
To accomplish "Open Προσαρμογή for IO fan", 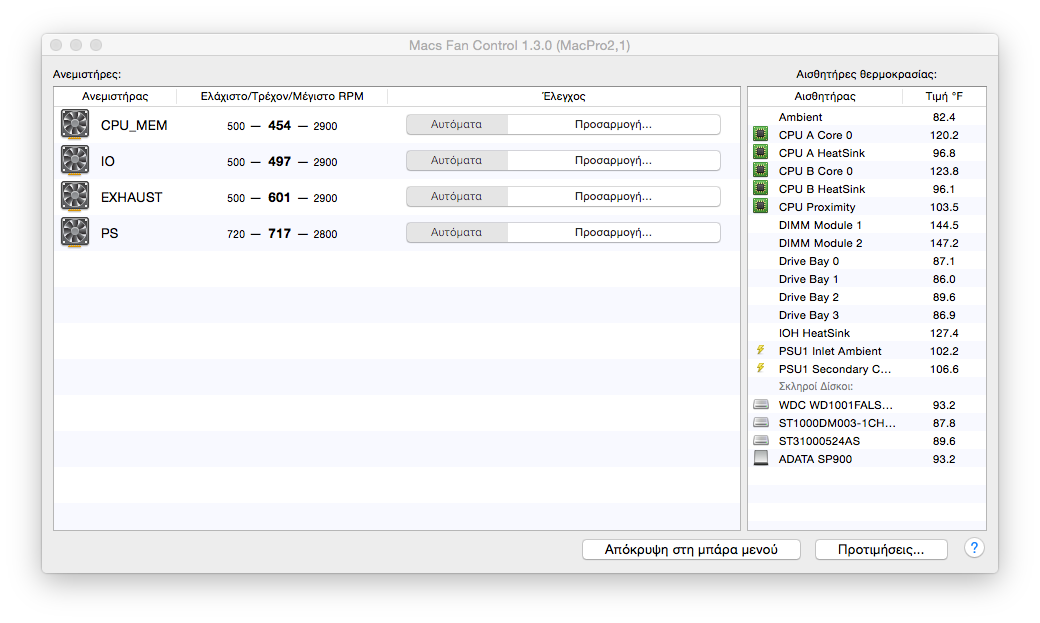I will click(x=614, y=160).
